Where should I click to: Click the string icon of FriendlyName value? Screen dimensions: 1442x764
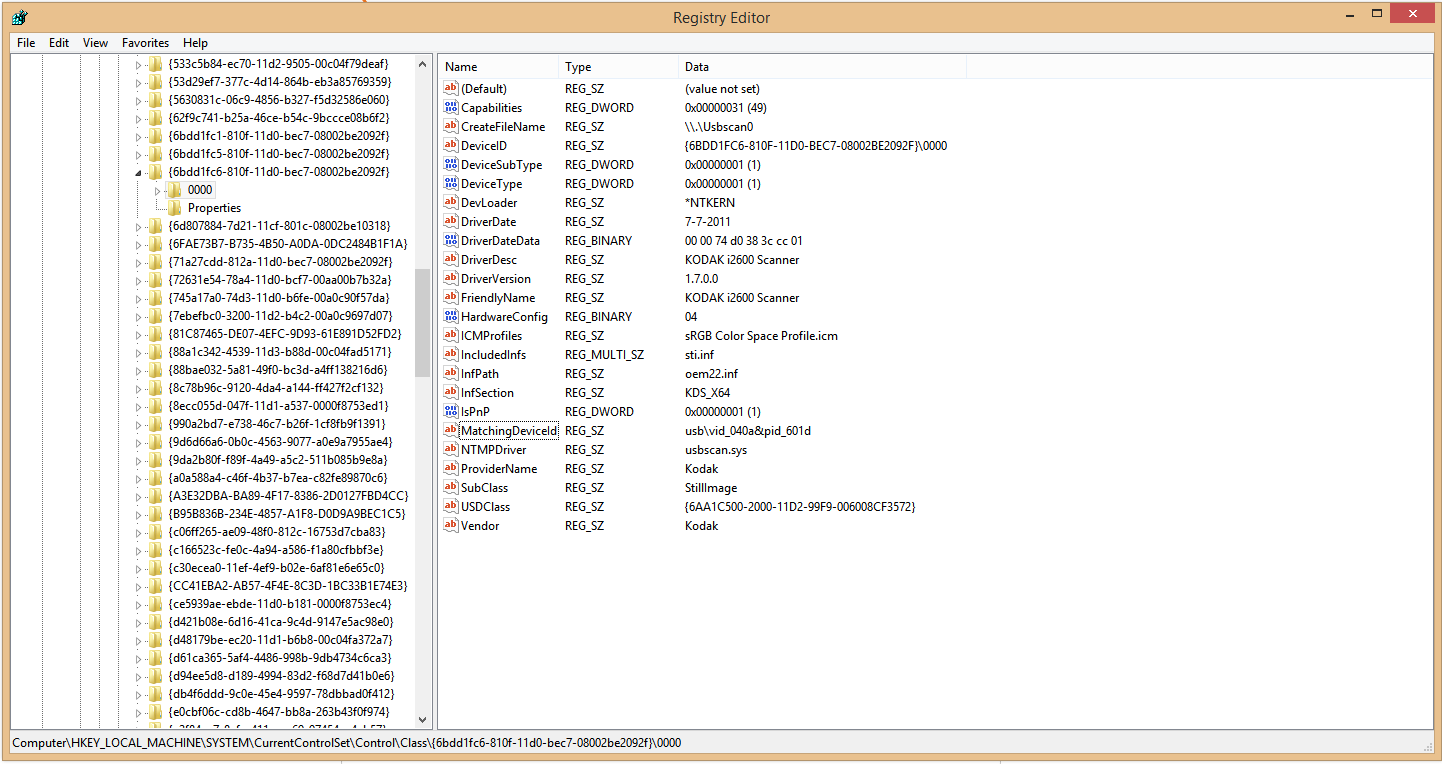(x=450, y=298)
